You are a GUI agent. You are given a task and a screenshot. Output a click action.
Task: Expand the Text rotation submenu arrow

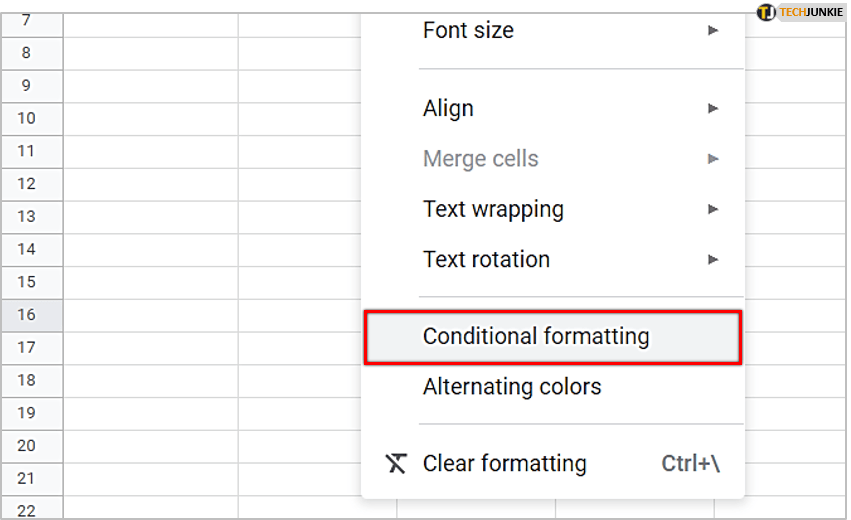pyautogui.click(x=713, y=259)
